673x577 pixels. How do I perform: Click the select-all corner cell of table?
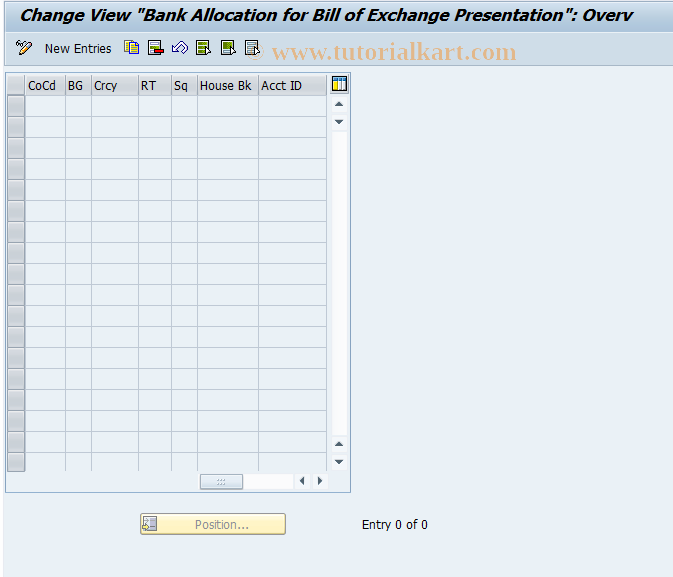pyautogui.click(x=16, y=85)
